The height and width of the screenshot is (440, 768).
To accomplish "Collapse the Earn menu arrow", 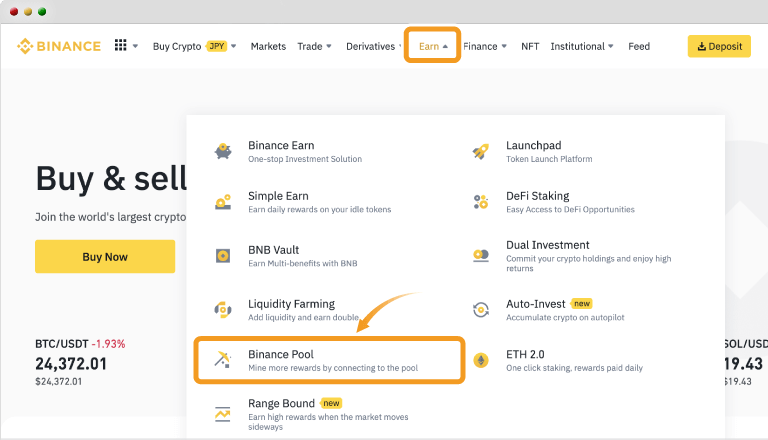I will pos(445,47).
